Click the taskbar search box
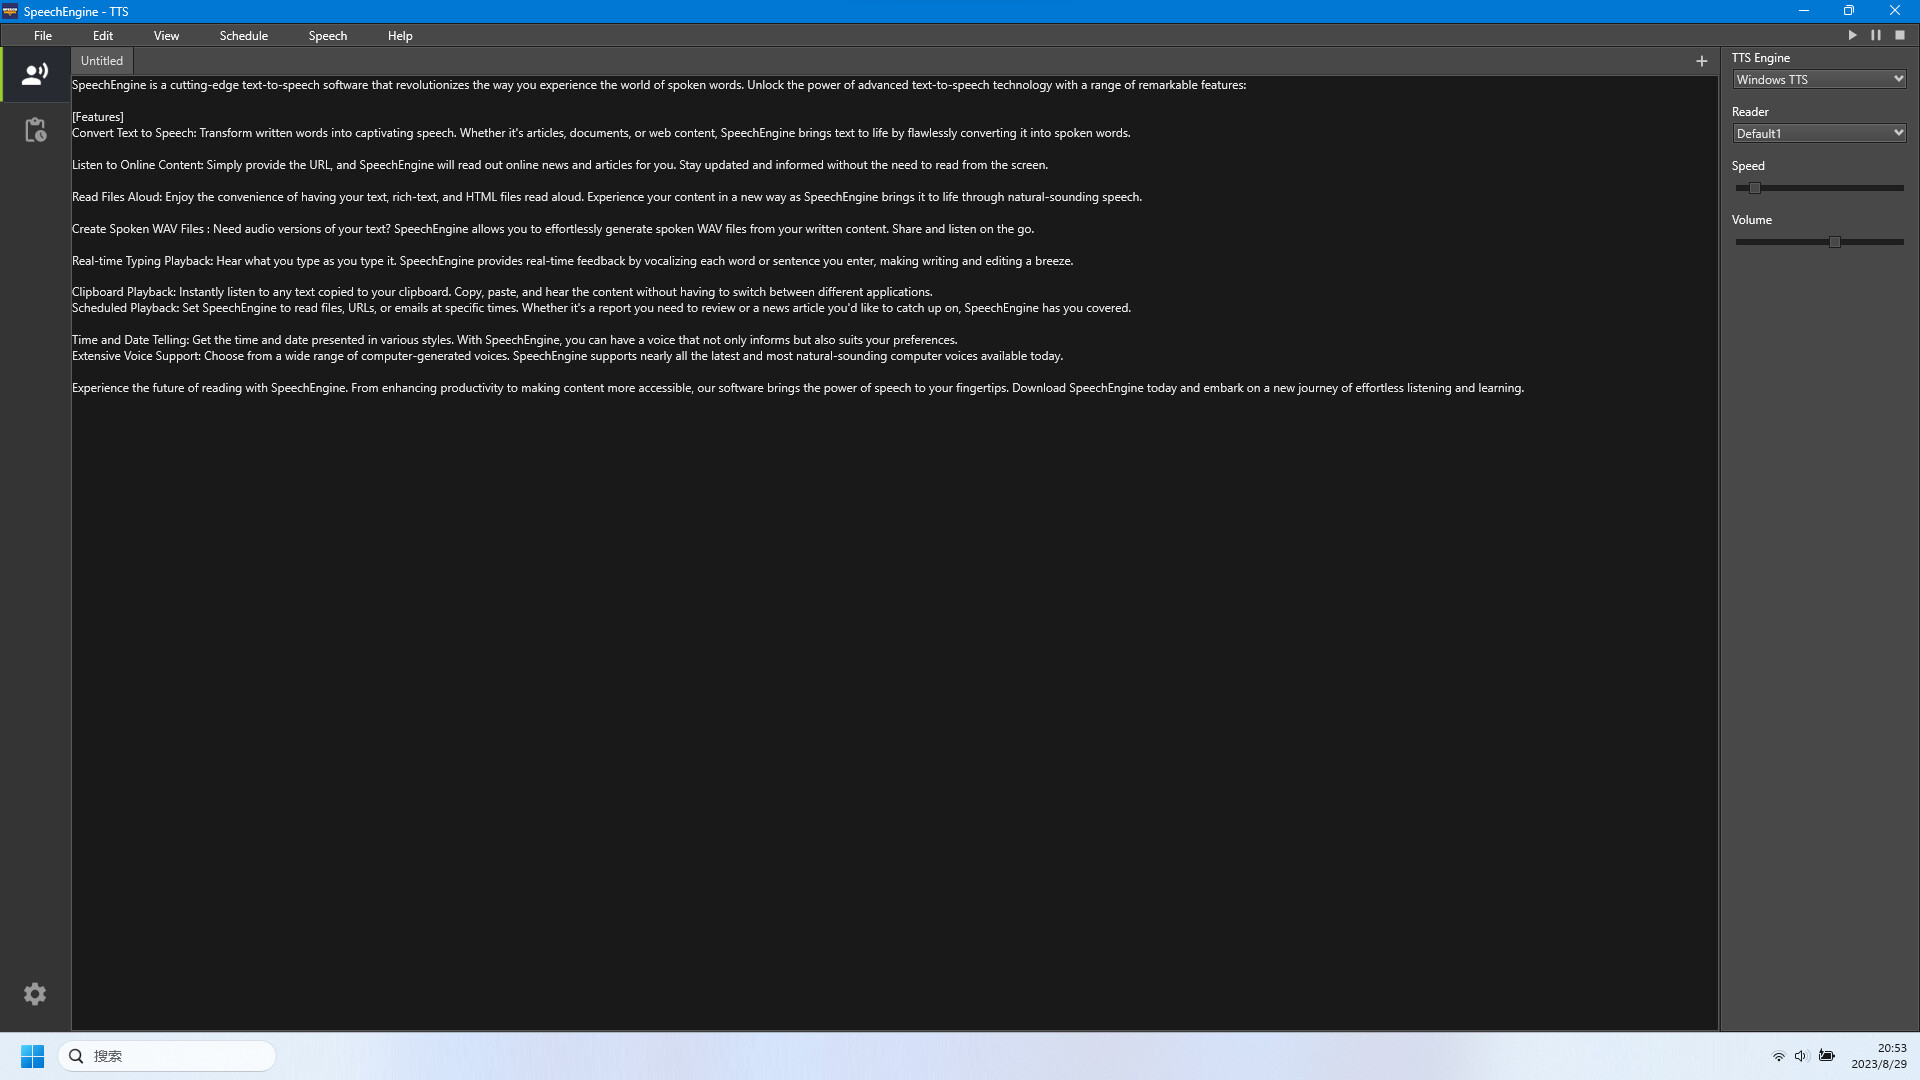 coord(167,1055)
